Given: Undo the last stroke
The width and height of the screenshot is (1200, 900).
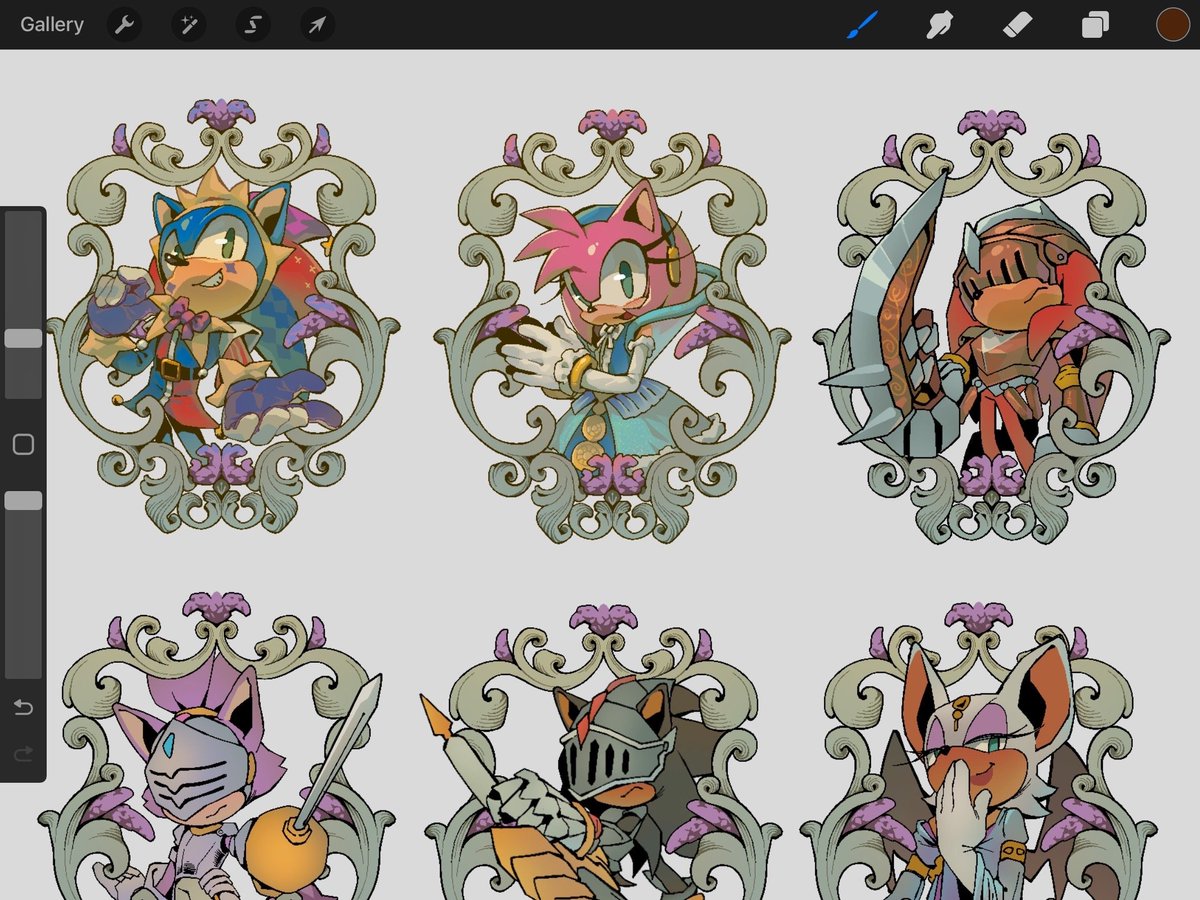Looking at the screenshot, I should [x=23, y=708].
